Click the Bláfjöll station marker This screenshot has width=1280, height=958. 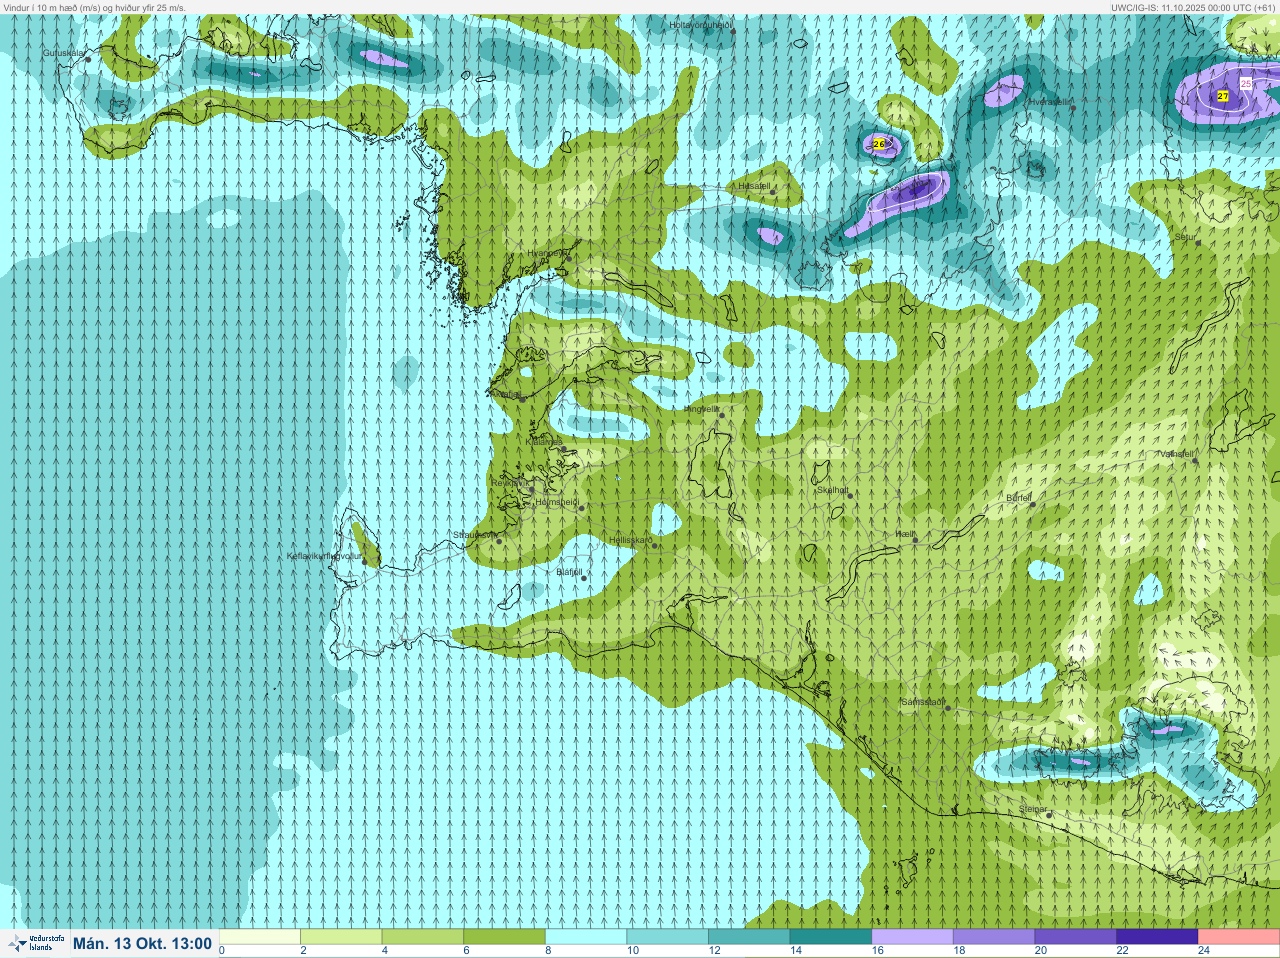[584, 578]
